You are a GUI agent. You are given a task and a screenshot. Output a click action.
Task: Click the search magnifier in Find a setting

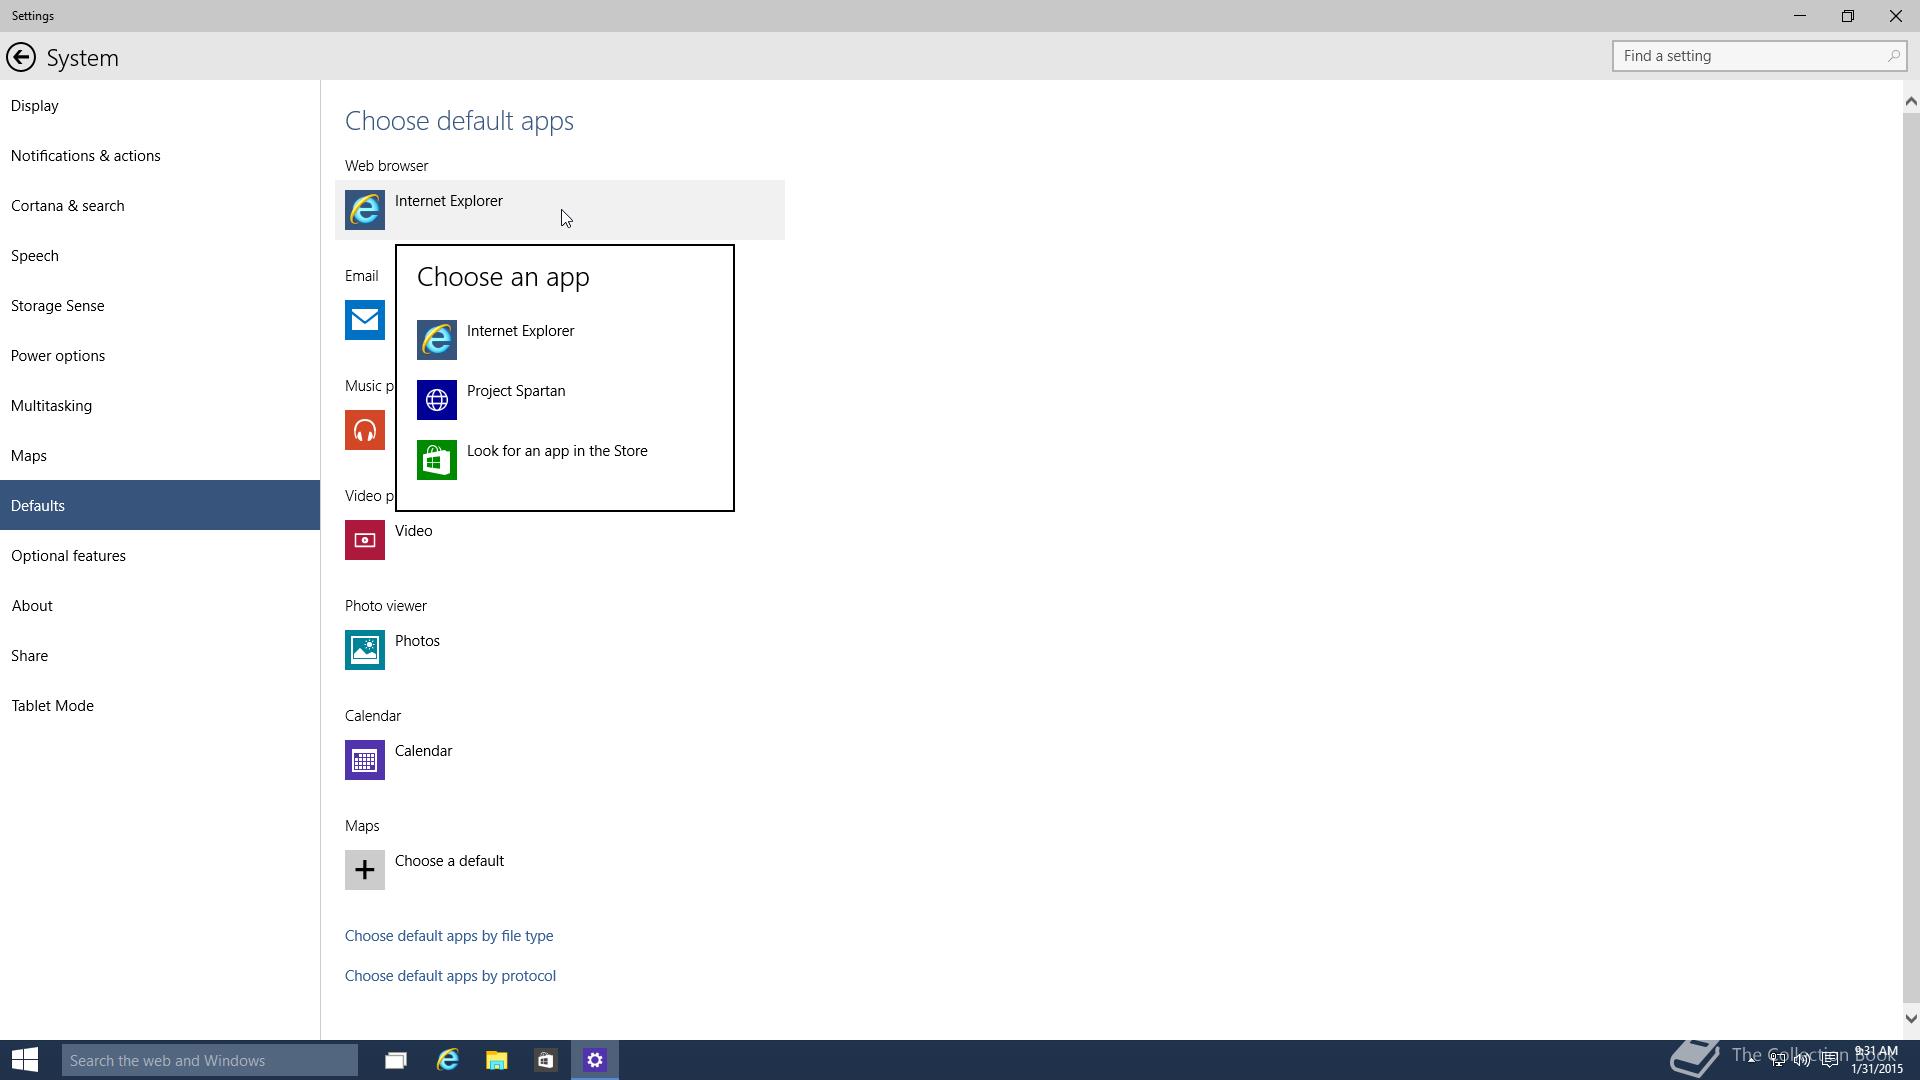1893,56
